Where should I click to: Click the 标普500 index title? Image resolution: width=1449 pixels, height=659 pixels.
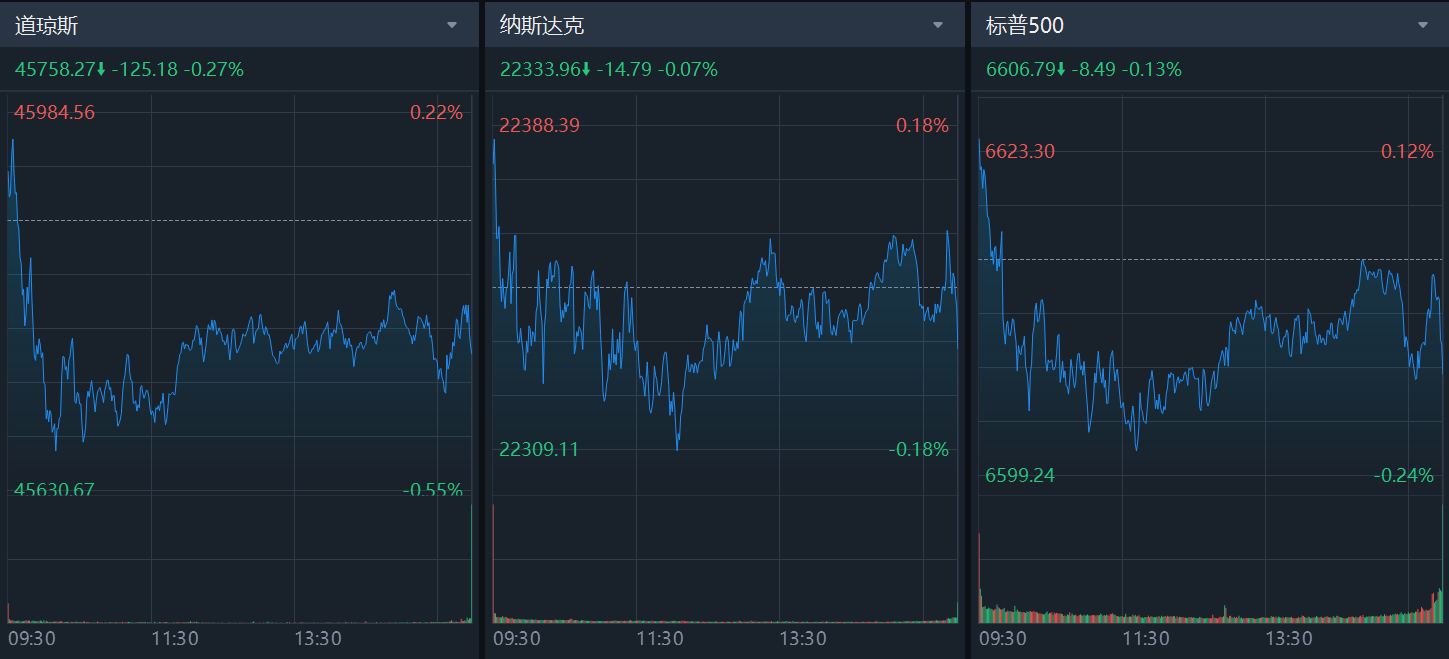click(1025, 26)
